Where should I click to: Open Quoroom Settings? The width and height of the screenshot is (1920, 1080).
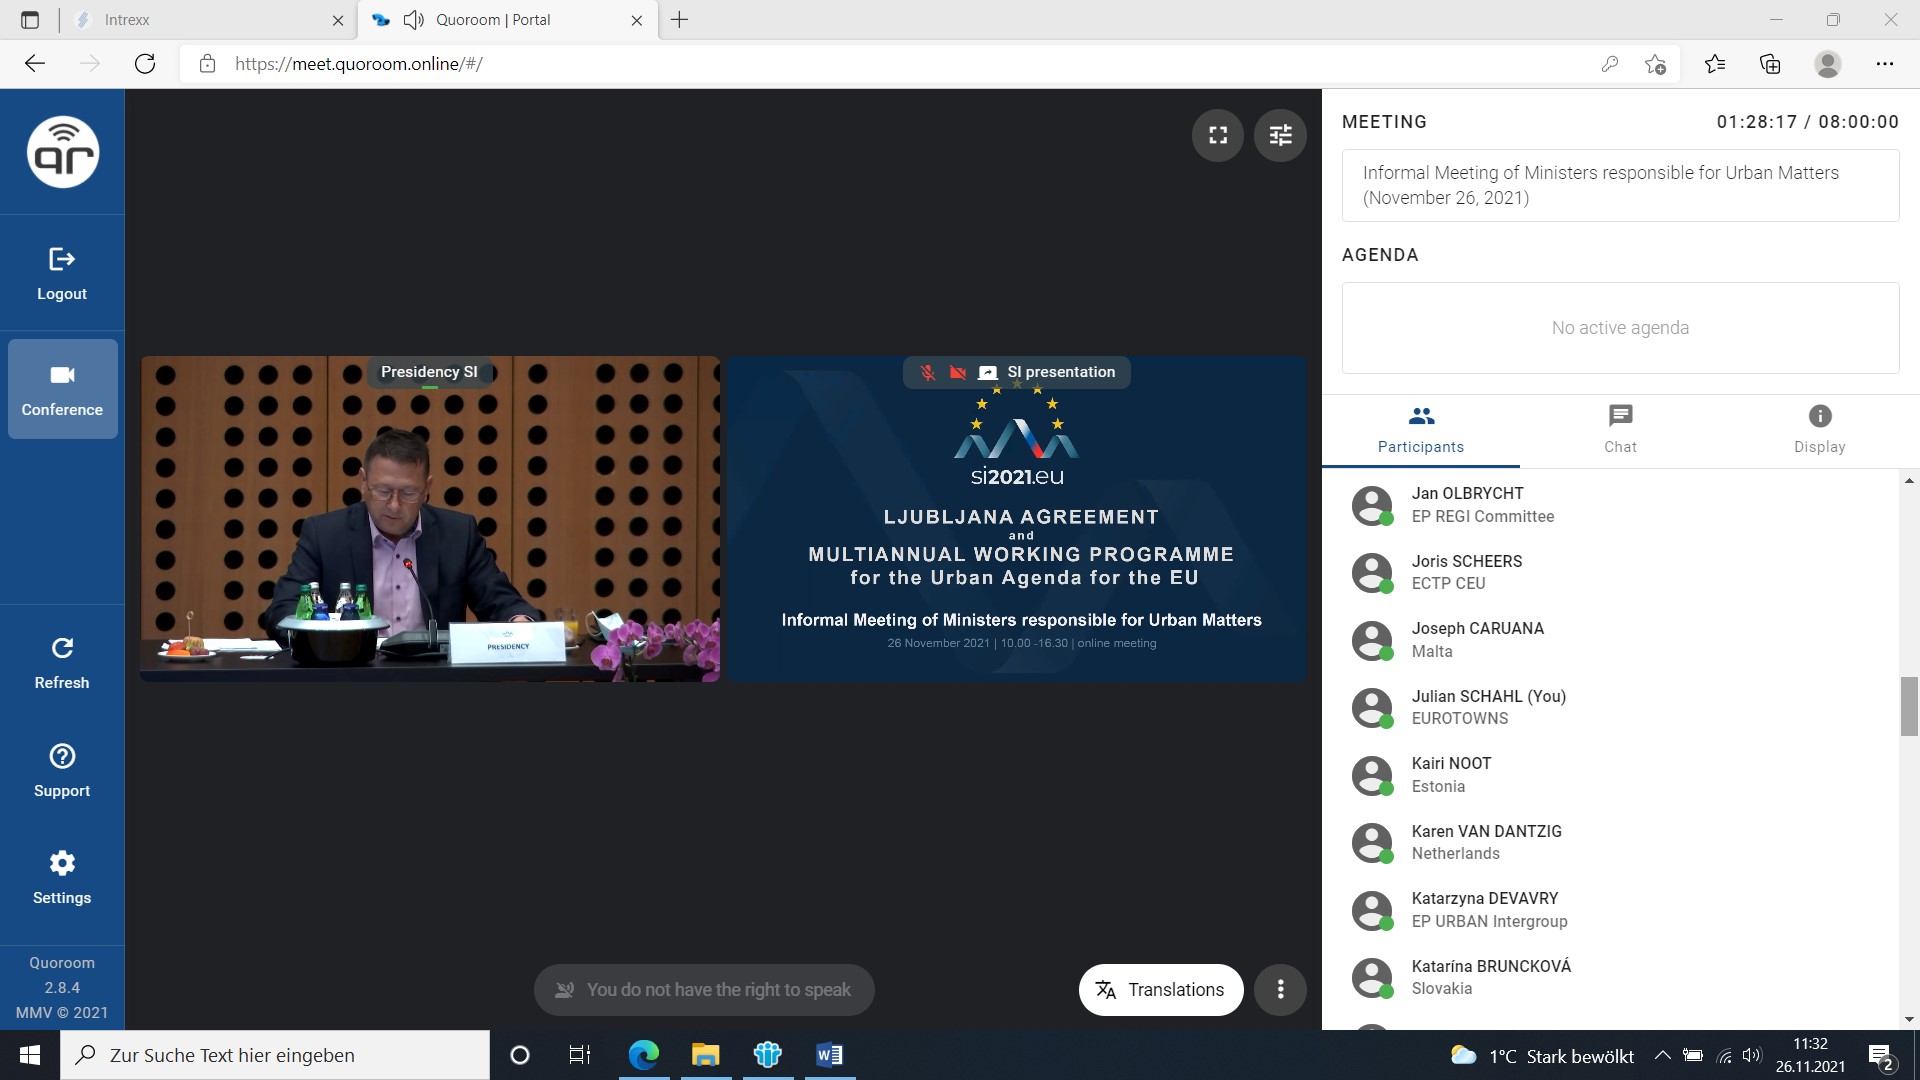[x=62, y=877]
